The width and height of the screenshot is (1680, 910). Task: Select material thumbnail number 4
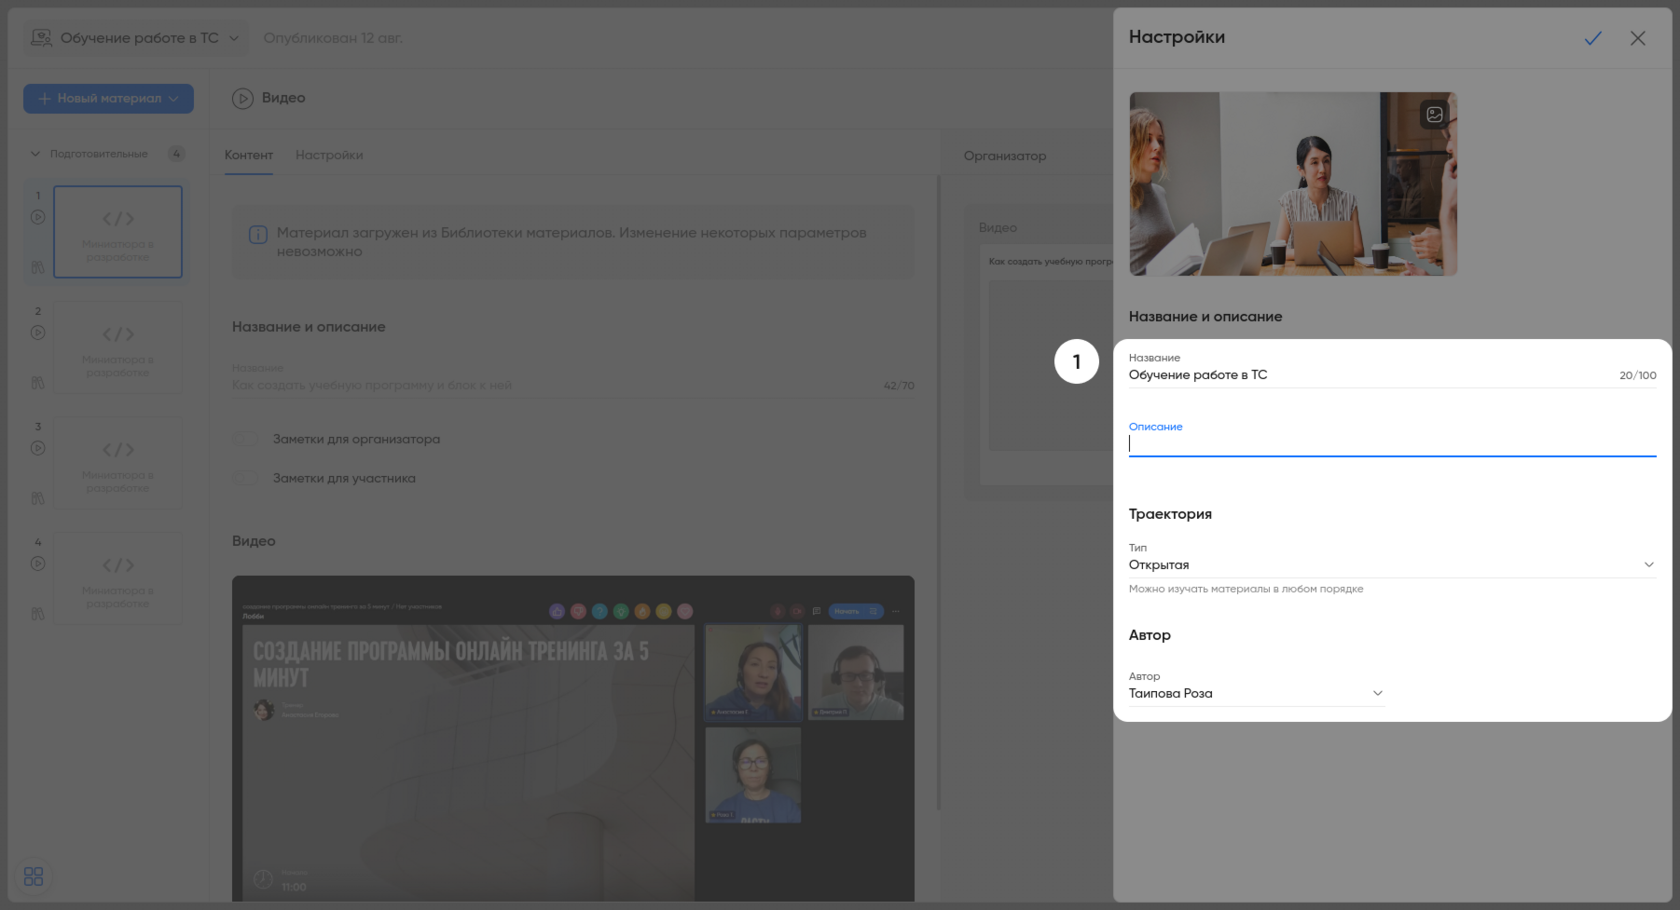tap(118, 578)
